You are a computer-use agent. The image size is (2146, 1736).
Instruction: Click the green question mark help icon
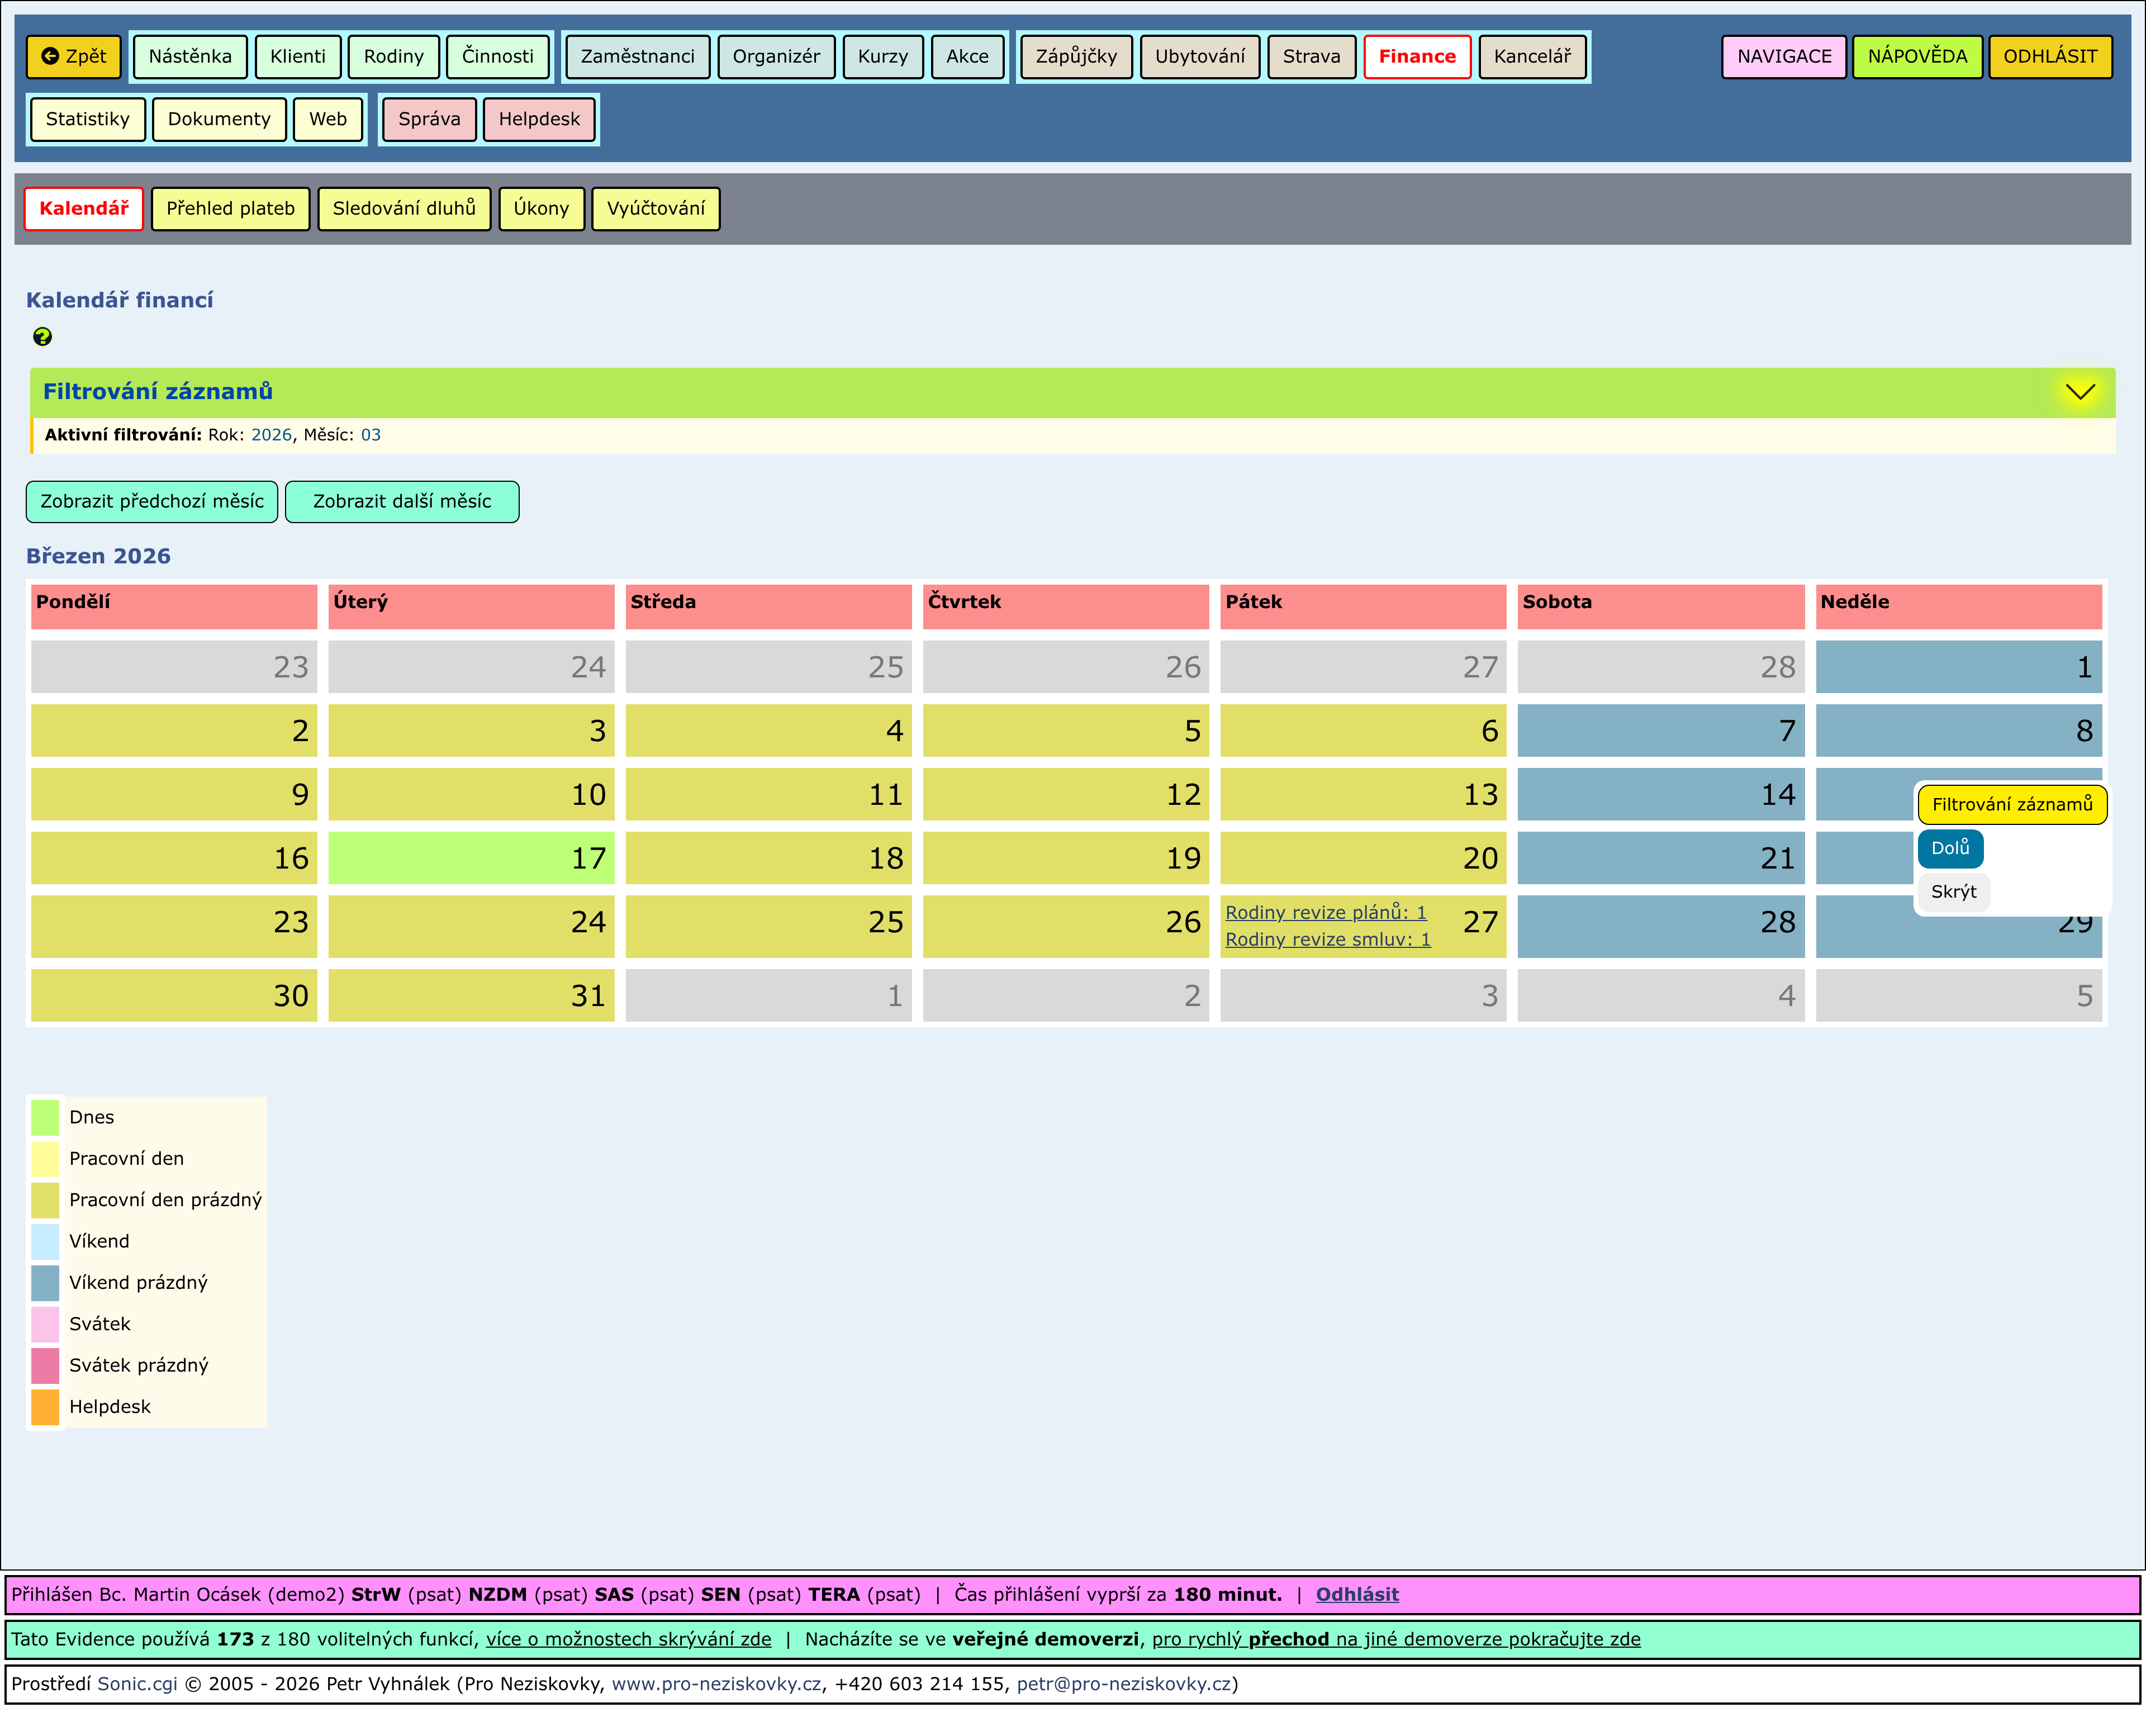tap(42, 337)
